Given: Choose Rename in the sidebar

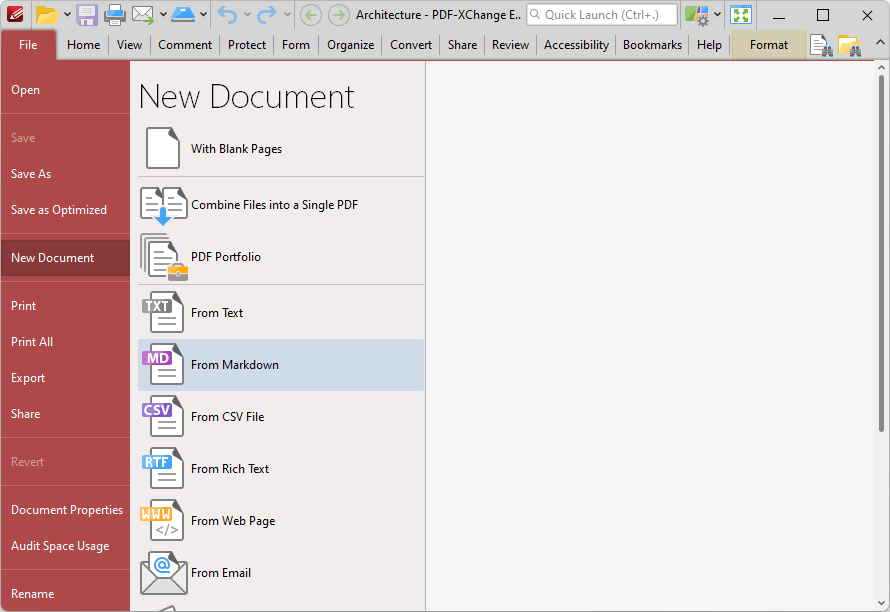Looking at the screenshot, I should (65, 594).
